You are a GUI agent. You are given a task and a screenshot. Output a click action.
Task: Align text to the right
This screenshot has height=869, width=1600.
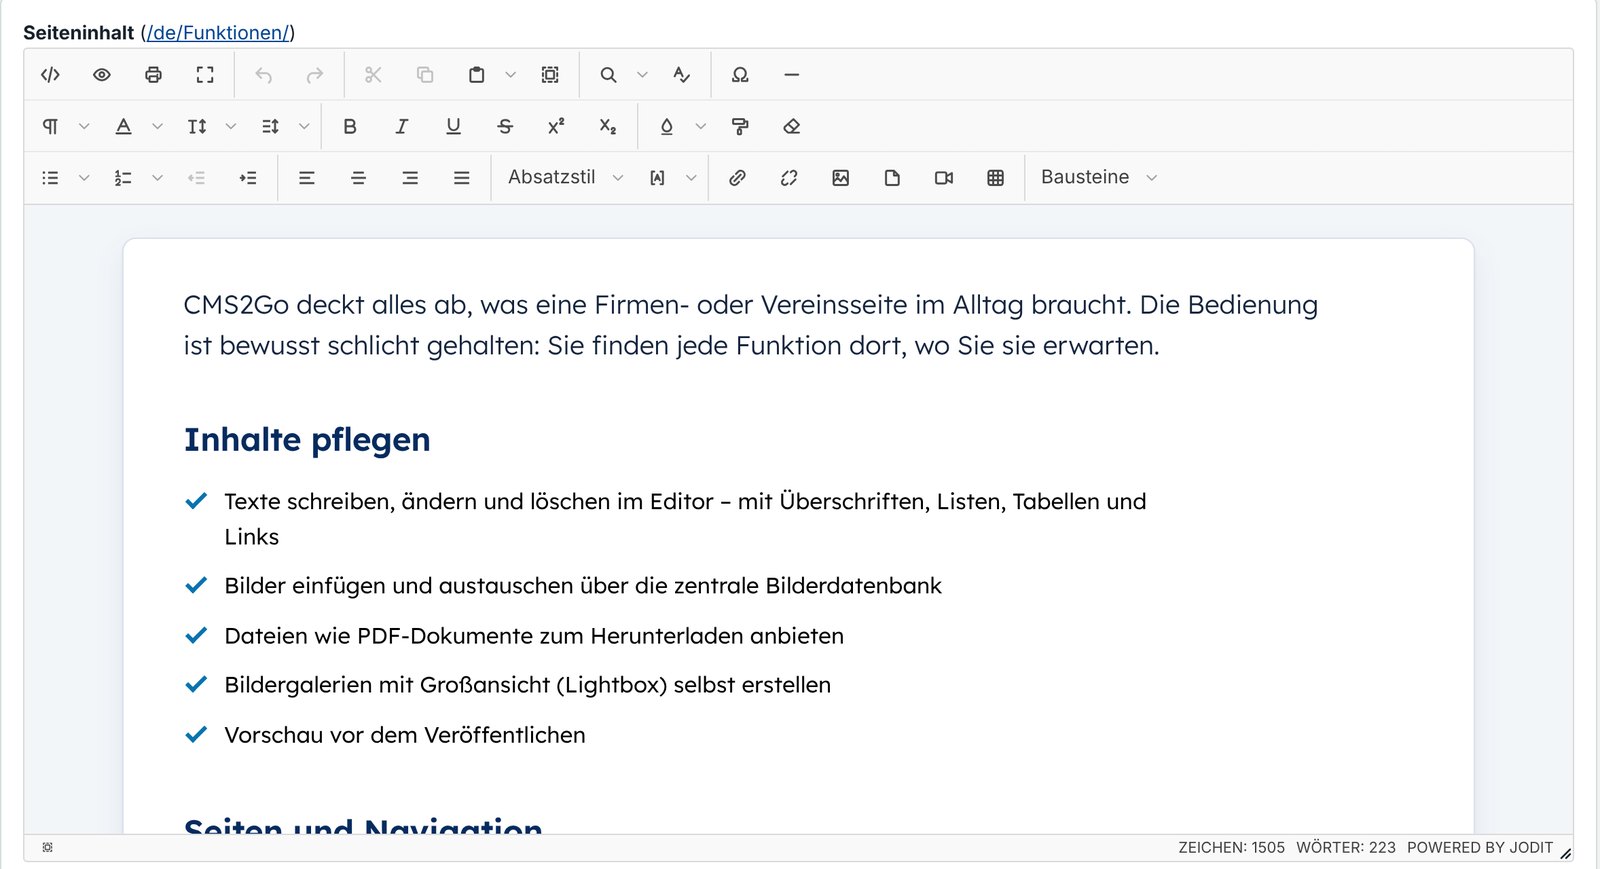410,178
